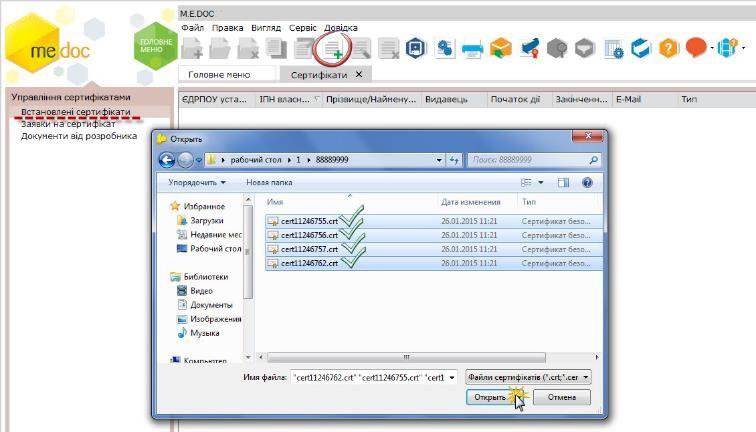Select Заявки на сертифікат in sidebar
The width and height of the screenshot is (756, 432).
[x=68, y=124]
